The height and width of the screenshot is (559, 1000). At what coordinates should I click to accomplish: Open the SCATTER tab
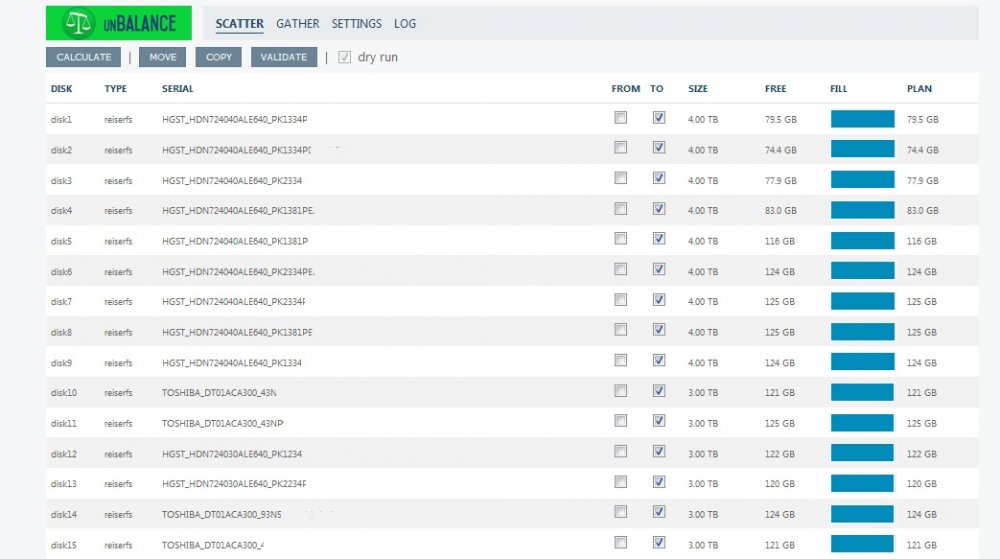coord(239,24)
